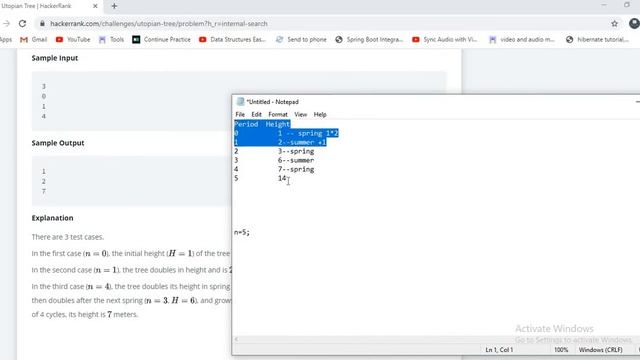Open the Continue Practice bookmark

click(x=162, y=40)
